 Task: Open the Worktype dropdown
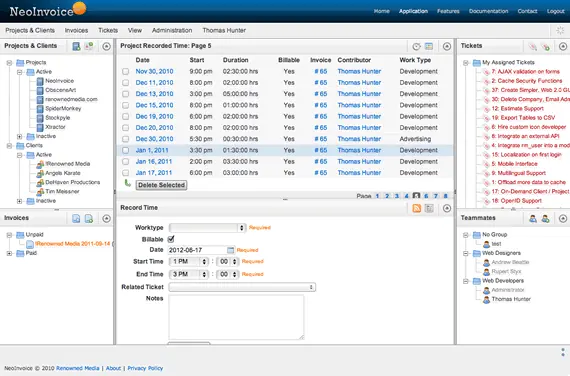[x=207, y=228]
